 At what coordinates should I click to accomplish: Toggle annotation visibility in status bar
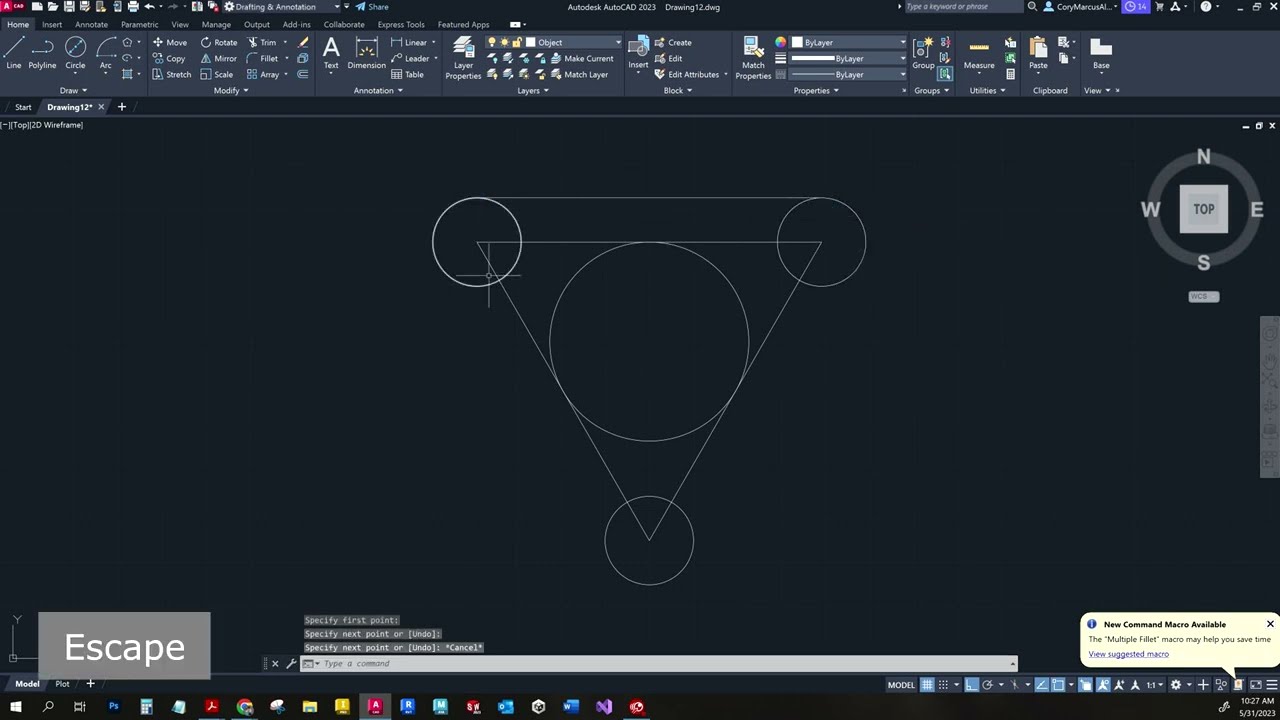click(1102, 685)
